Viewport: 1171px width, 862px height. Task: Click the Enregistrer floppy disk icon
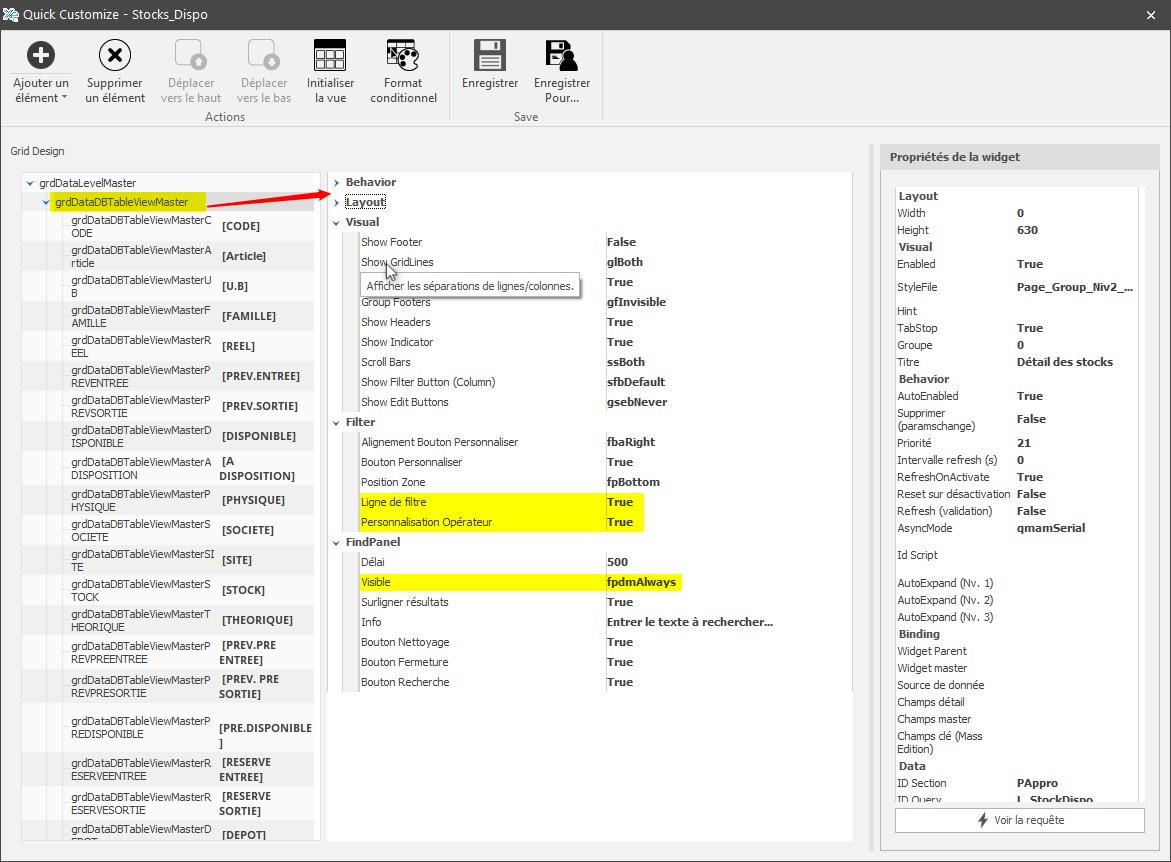pos(489,55)
